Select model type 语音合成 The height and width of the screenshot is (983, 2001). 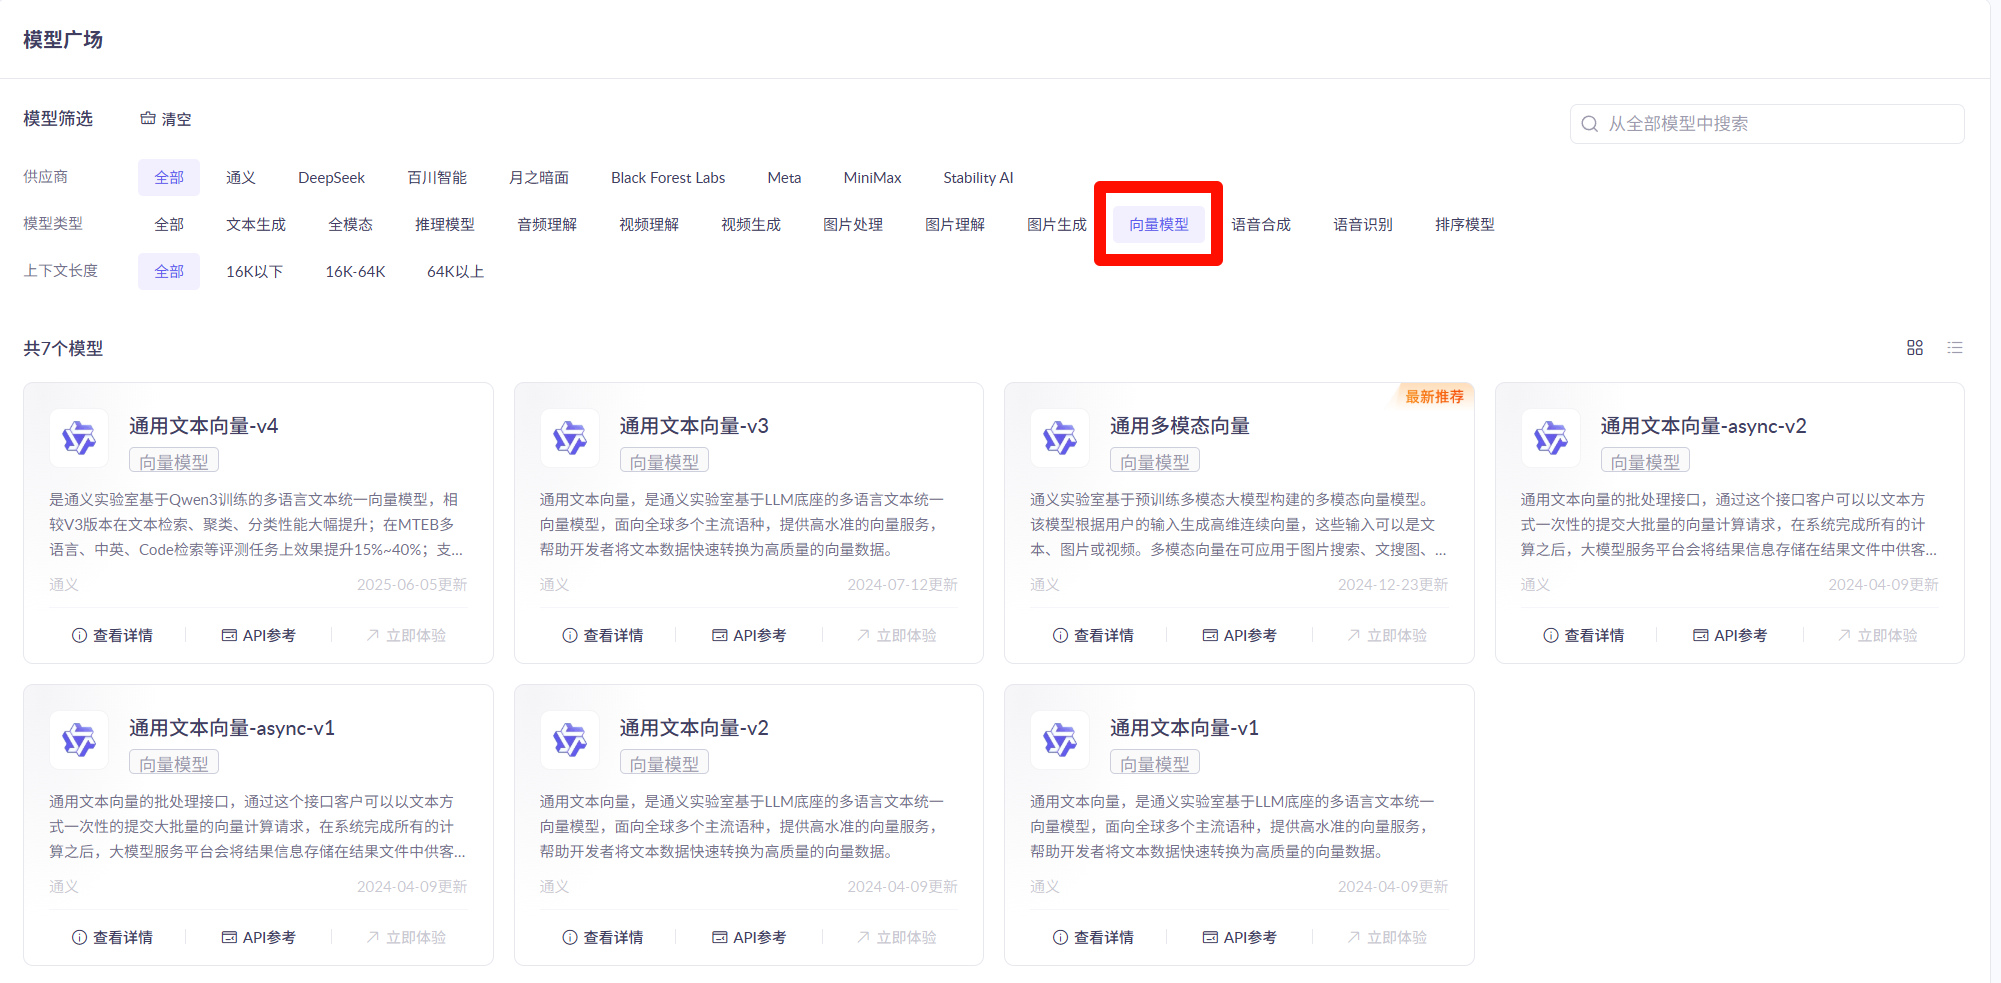pyautogui.click(x=1261, y=225)
